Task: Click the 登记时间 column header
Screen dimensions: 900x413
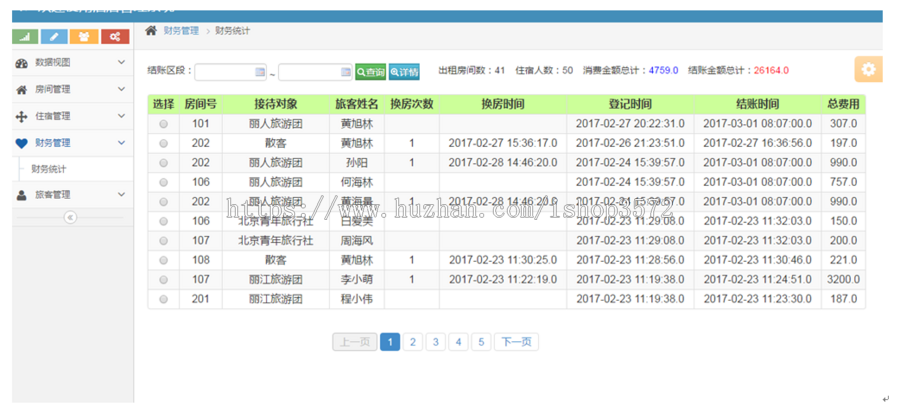Action: pyautogui.click(x=630, y=104)
